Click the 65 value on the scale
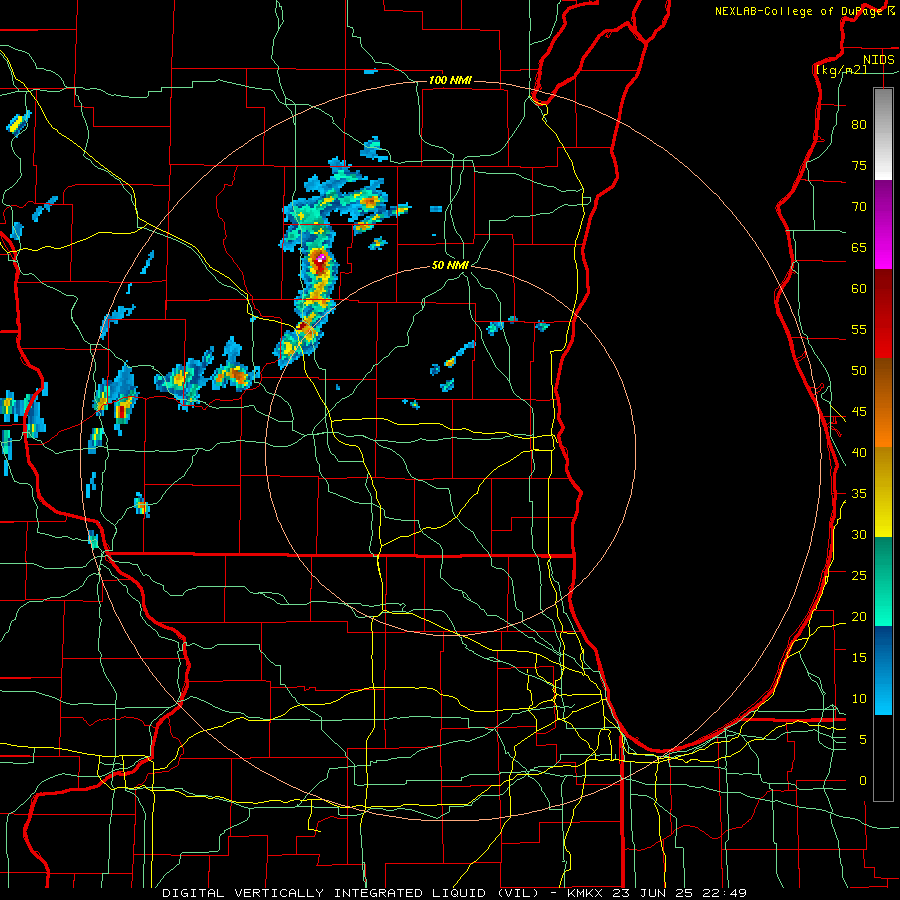This screenshot has width=900, height=900. pos(859,247)
